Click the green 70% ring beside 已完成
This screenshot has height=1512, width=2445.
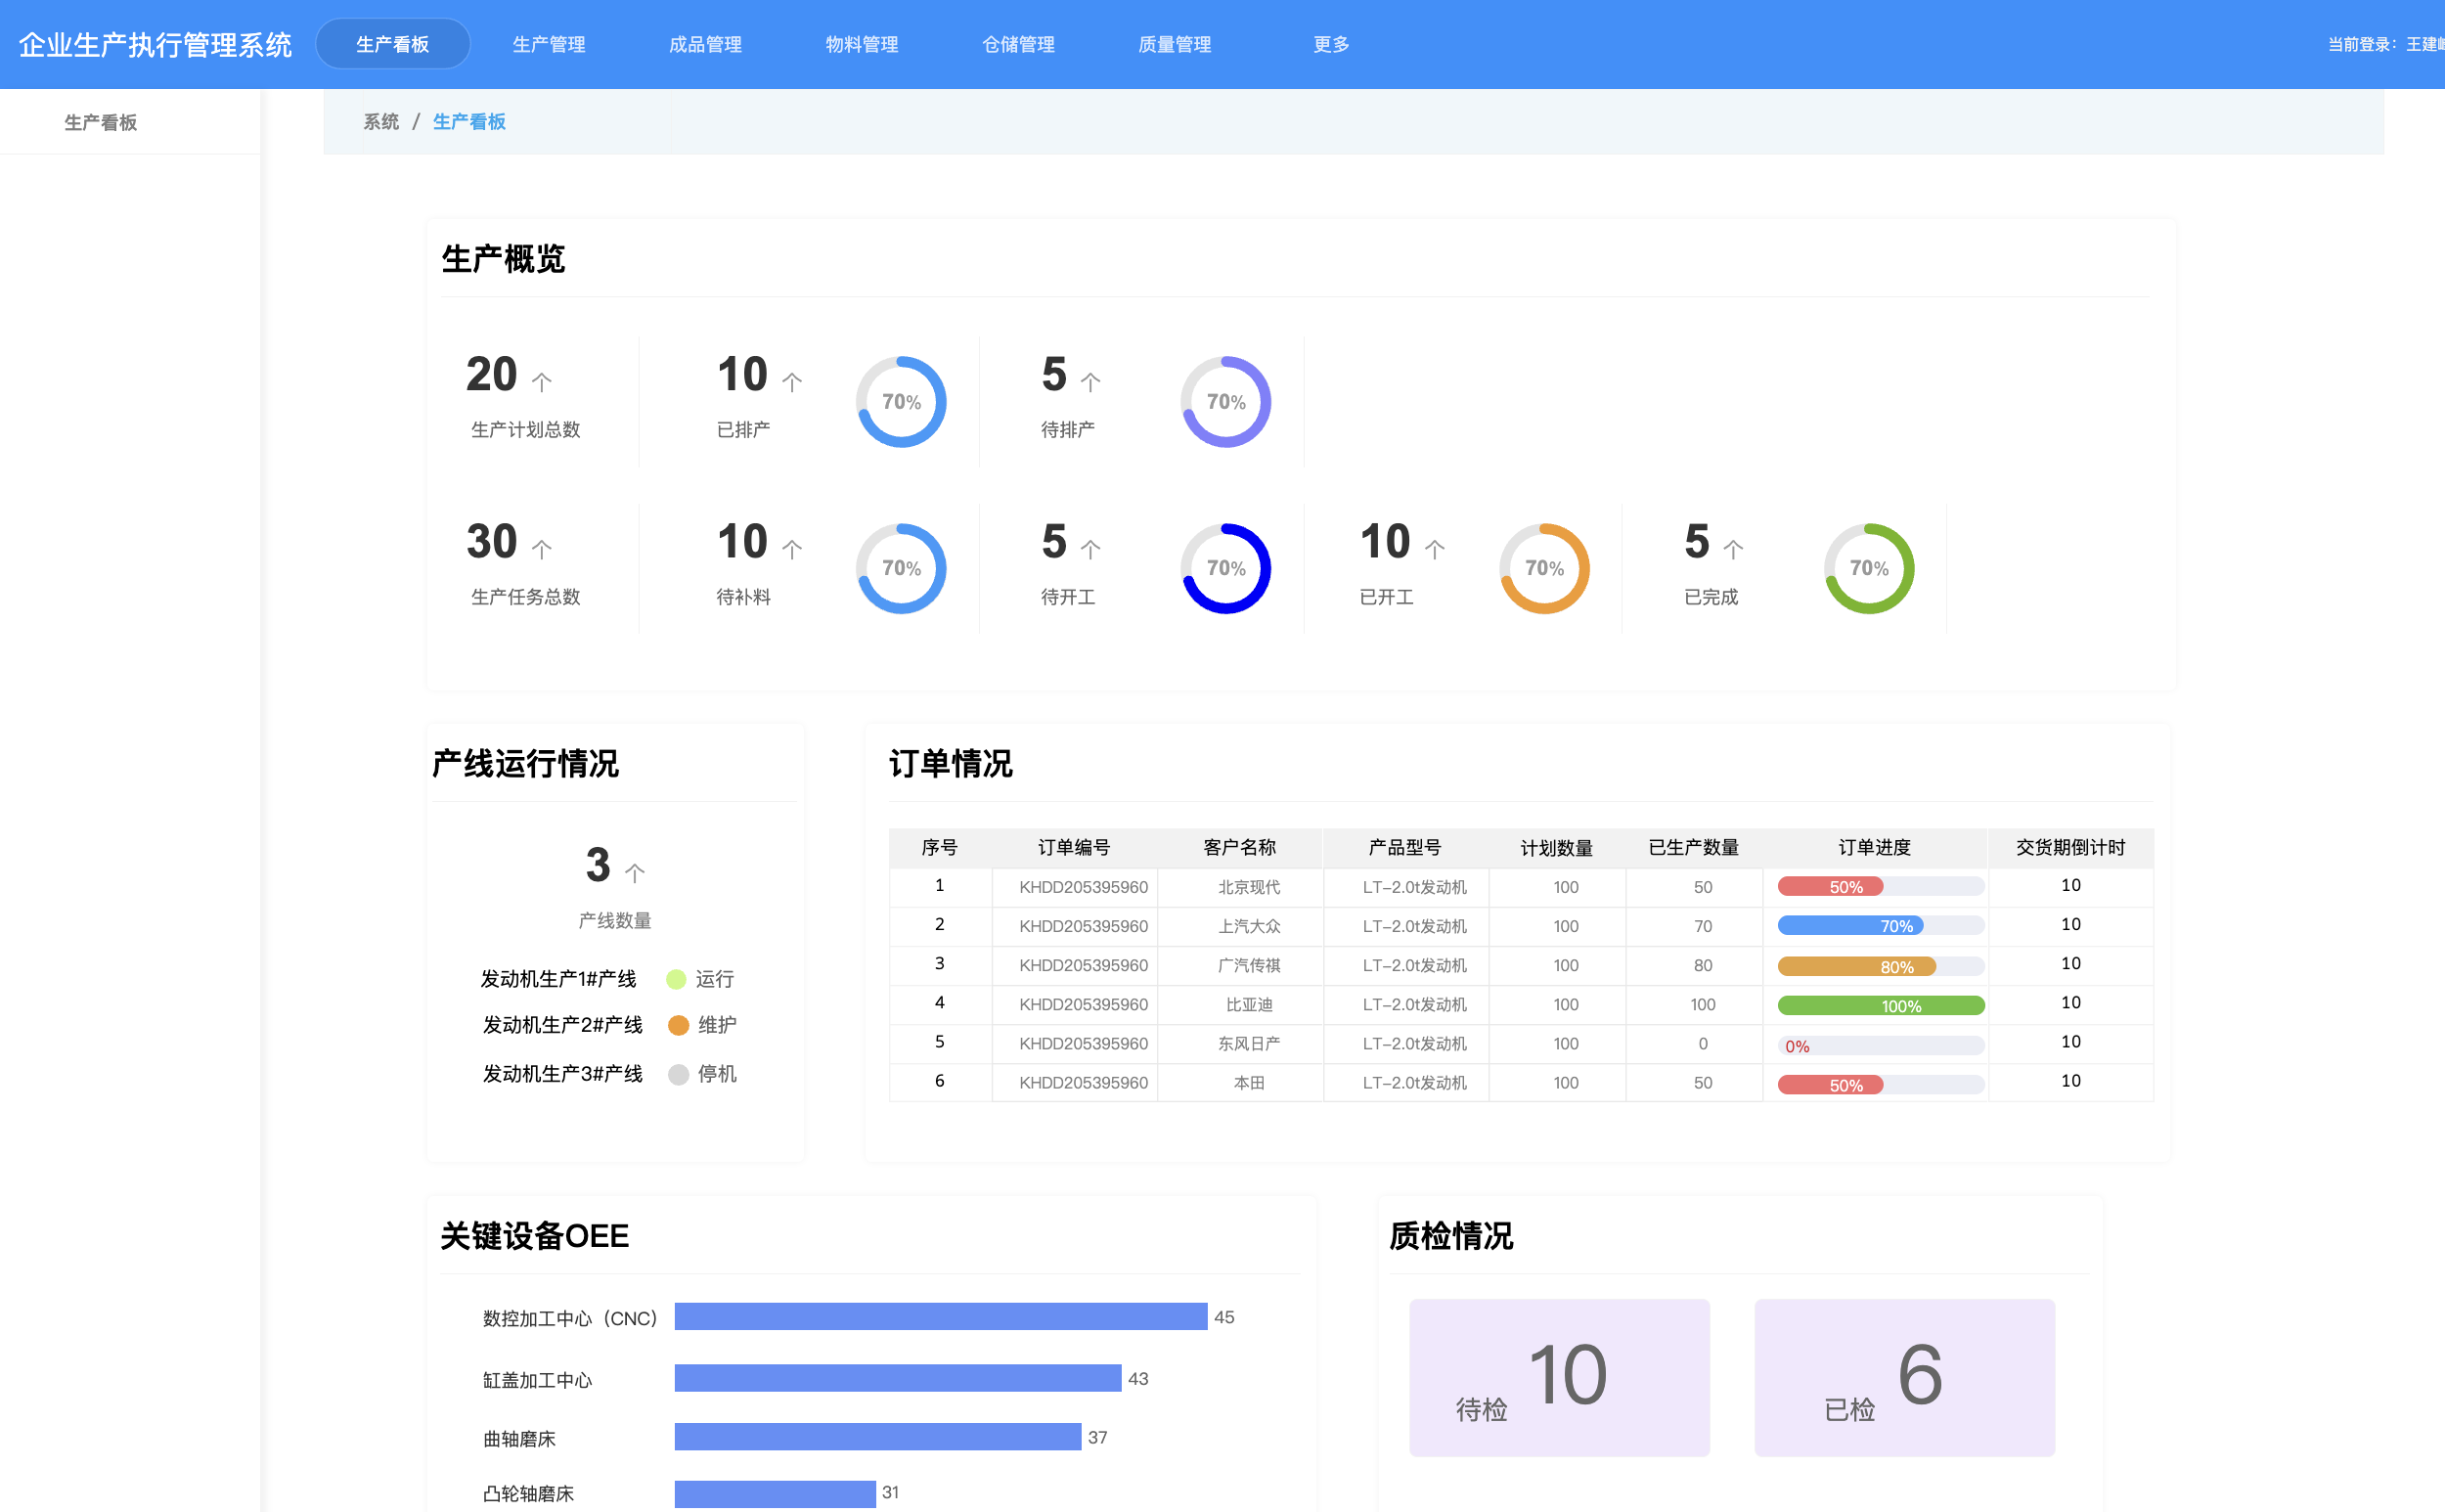[x=1868, y=568]
